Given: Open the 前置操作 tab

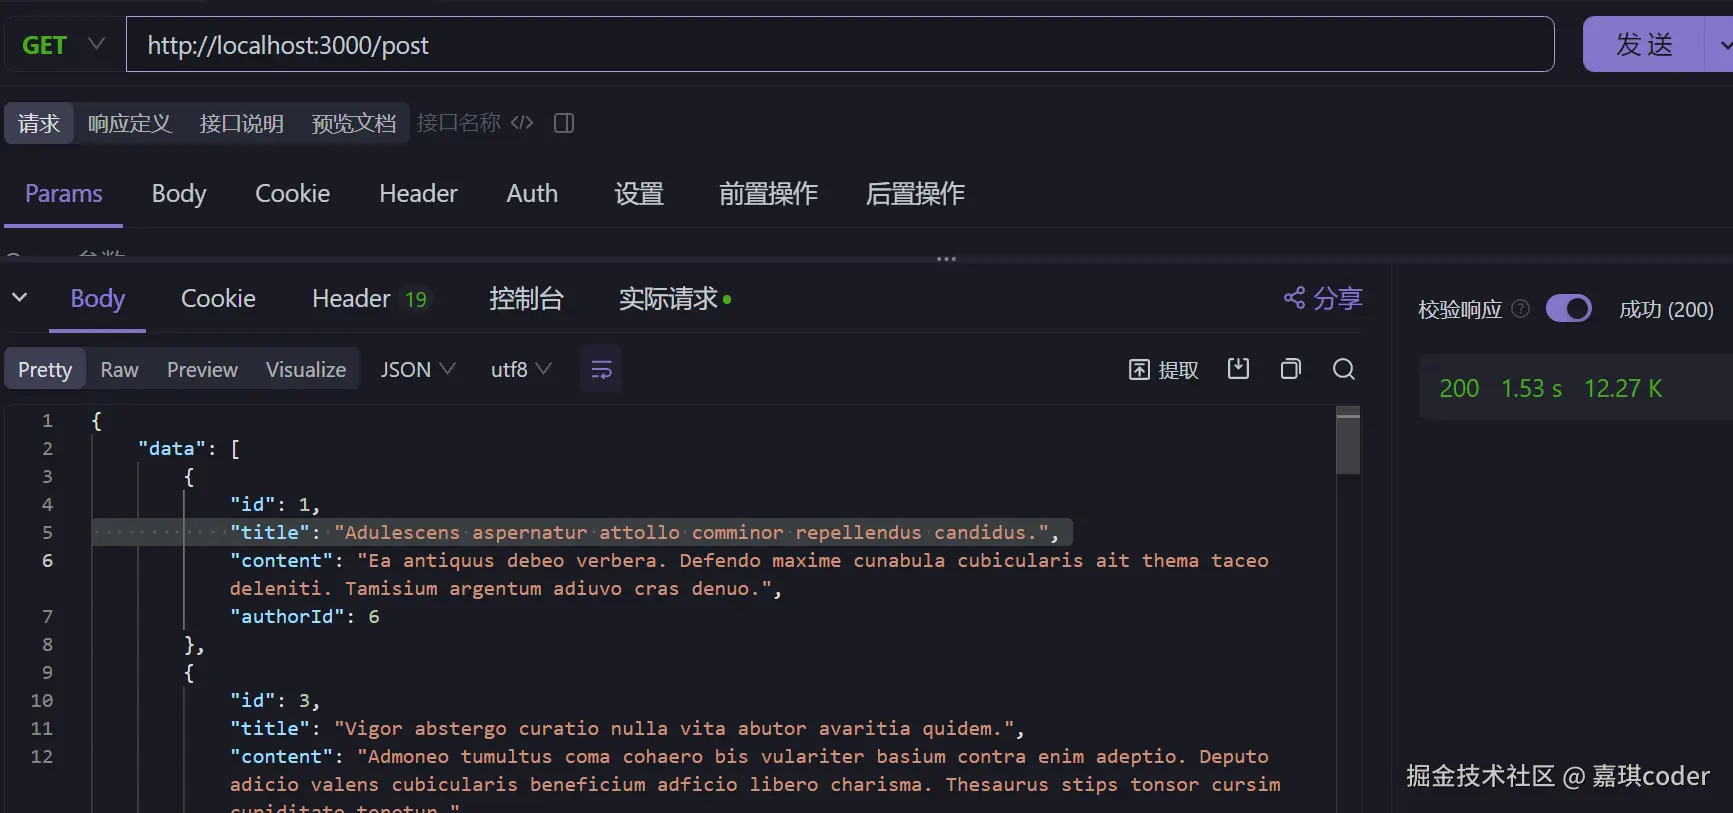Looking at the screenshot, I should [768, 194].
